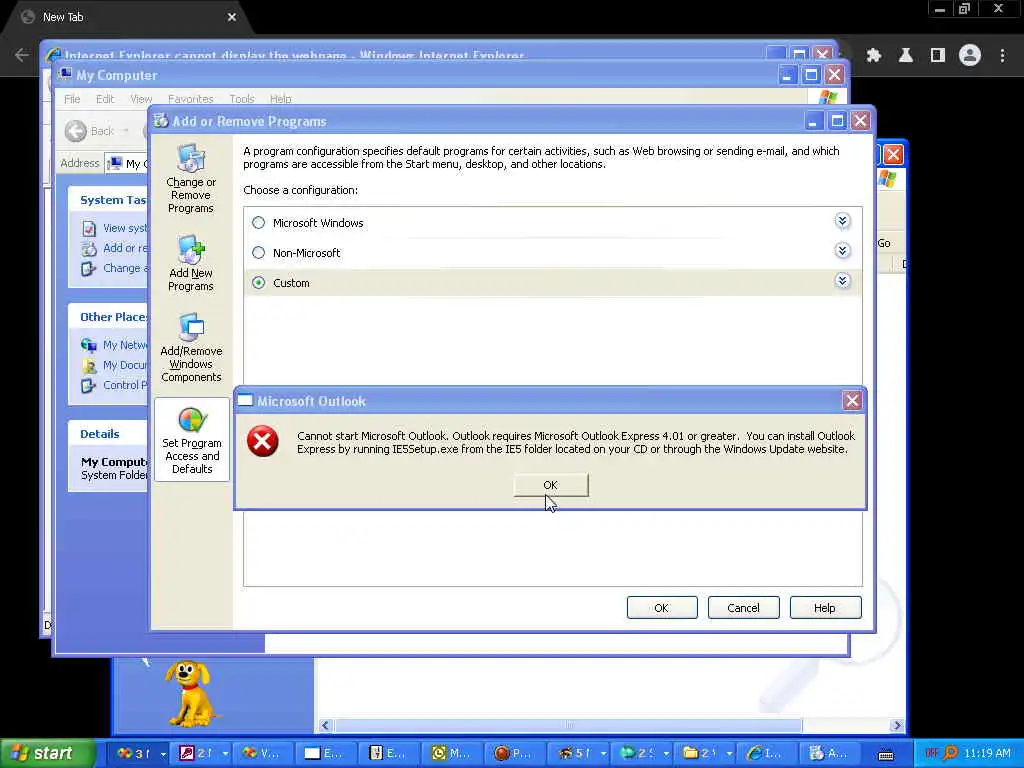Click Add or remove programs task link
The width and height of the screenshot is (1024, 768).
tap(114, 248)
